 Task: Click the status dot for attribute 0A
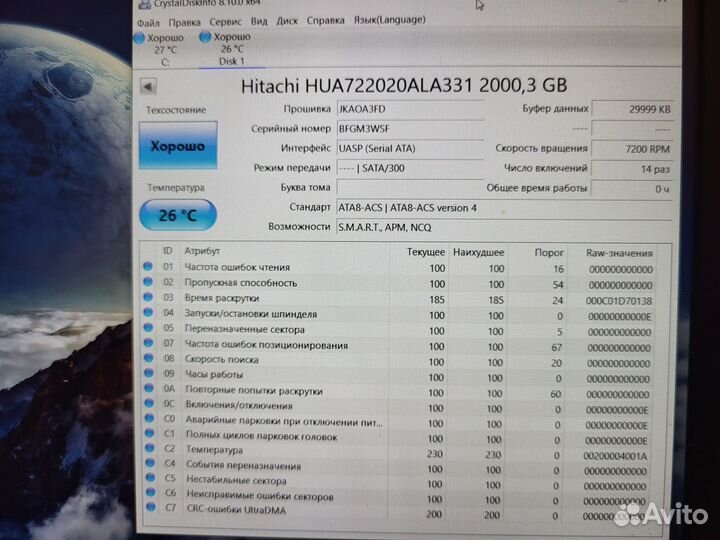click(149, 388)
